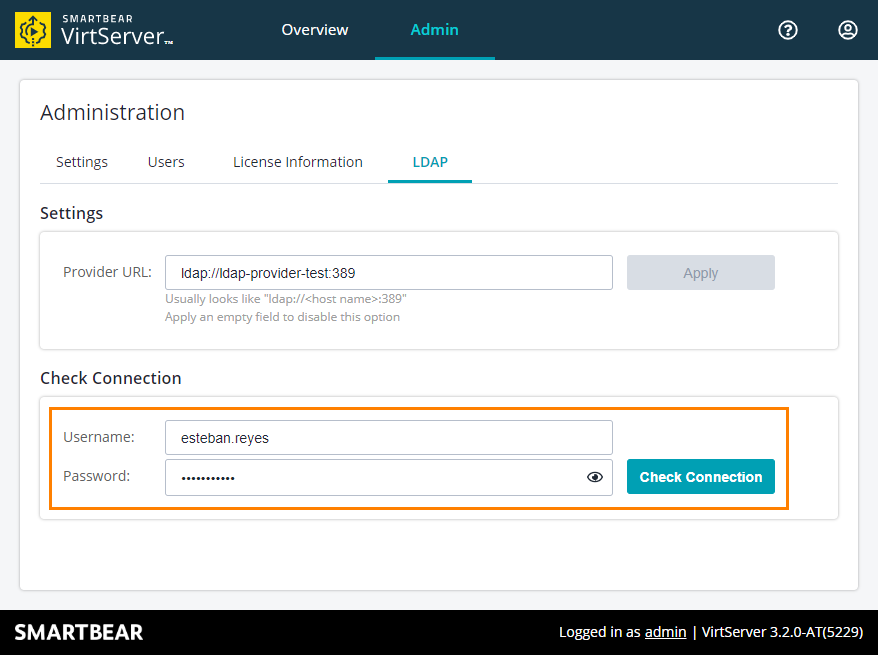Select the Admin navigation tab
The height and width of the screenshot is (655, 878).
pos(434,30)
